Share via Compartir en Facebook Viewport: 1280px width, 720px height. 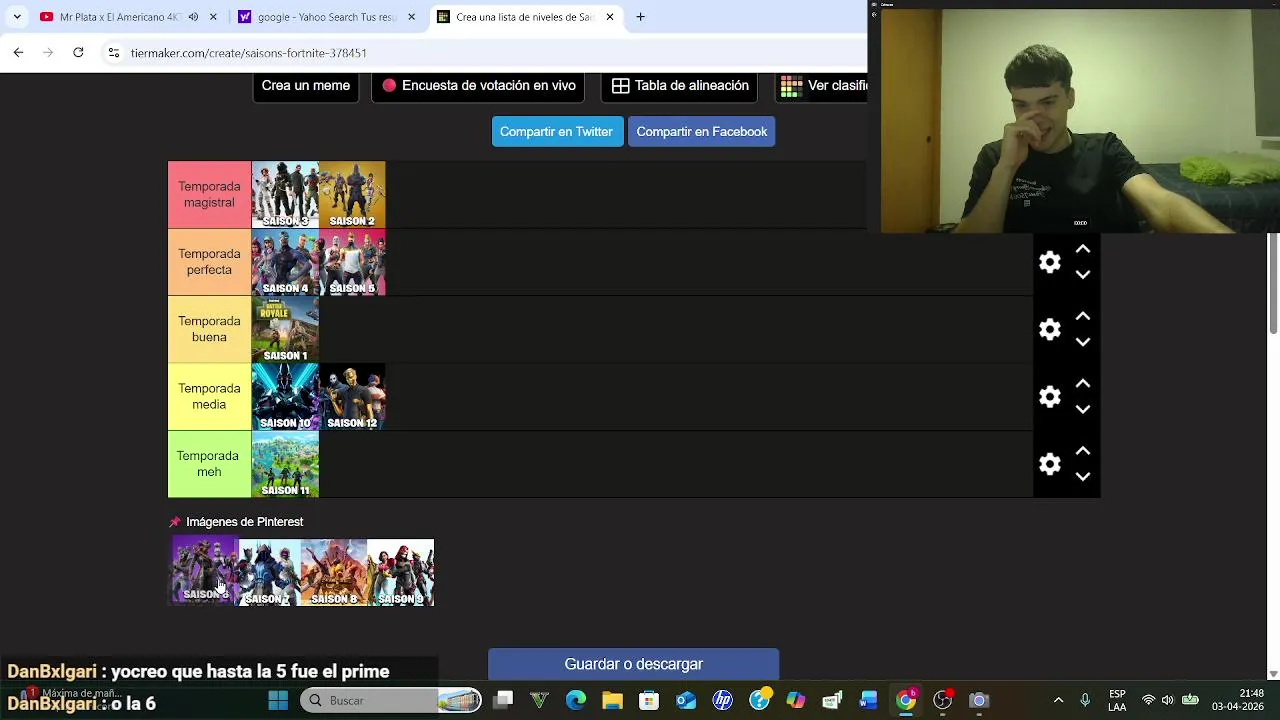701,132
